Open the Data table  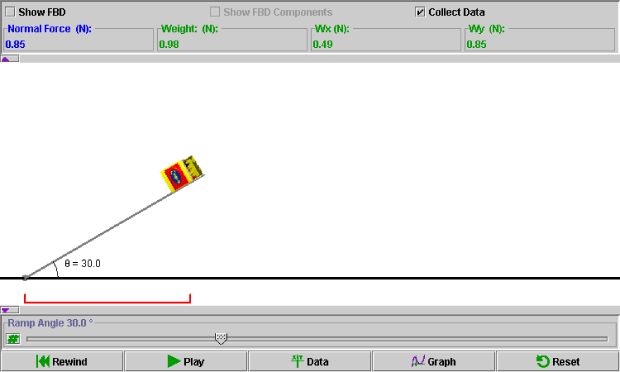[310, 361]
